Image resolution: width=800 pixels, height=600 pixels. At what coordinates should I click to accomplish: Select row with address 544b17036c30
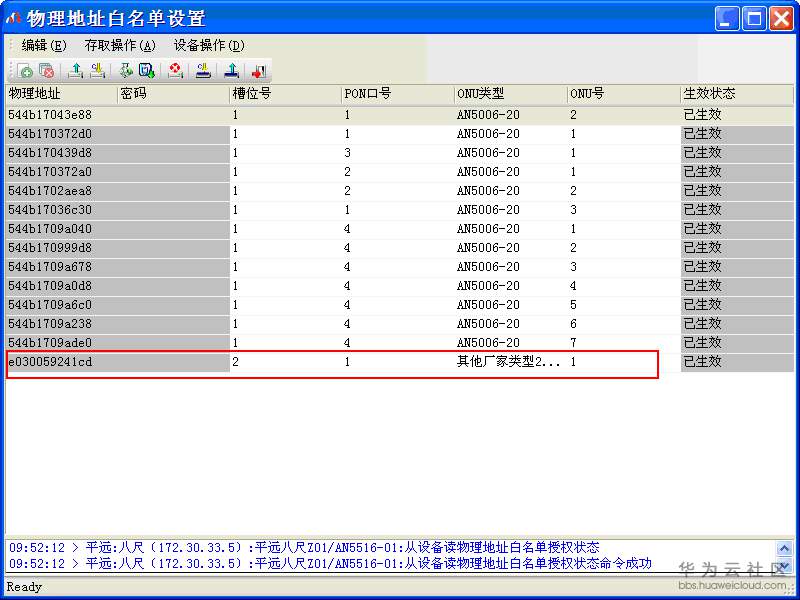tap(400, 210)
